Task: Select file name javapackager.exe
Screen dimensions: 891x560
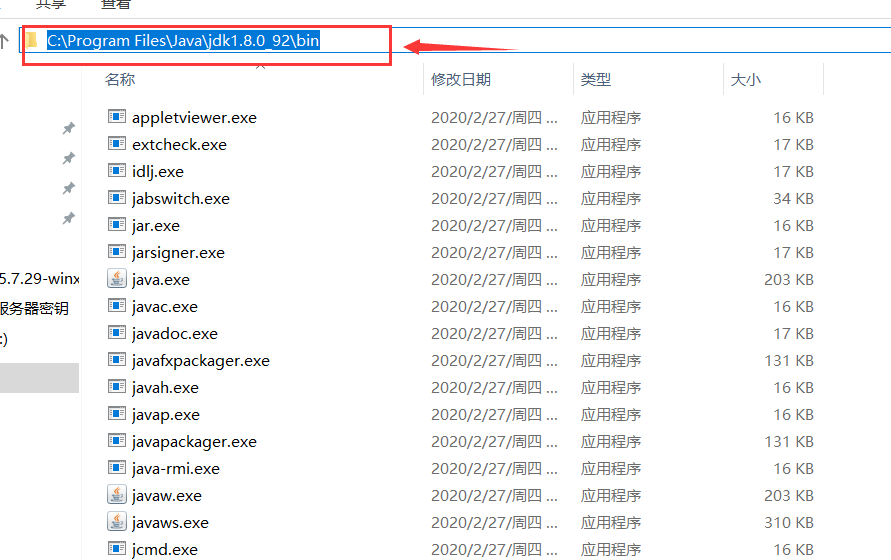Action: point(194,442)
